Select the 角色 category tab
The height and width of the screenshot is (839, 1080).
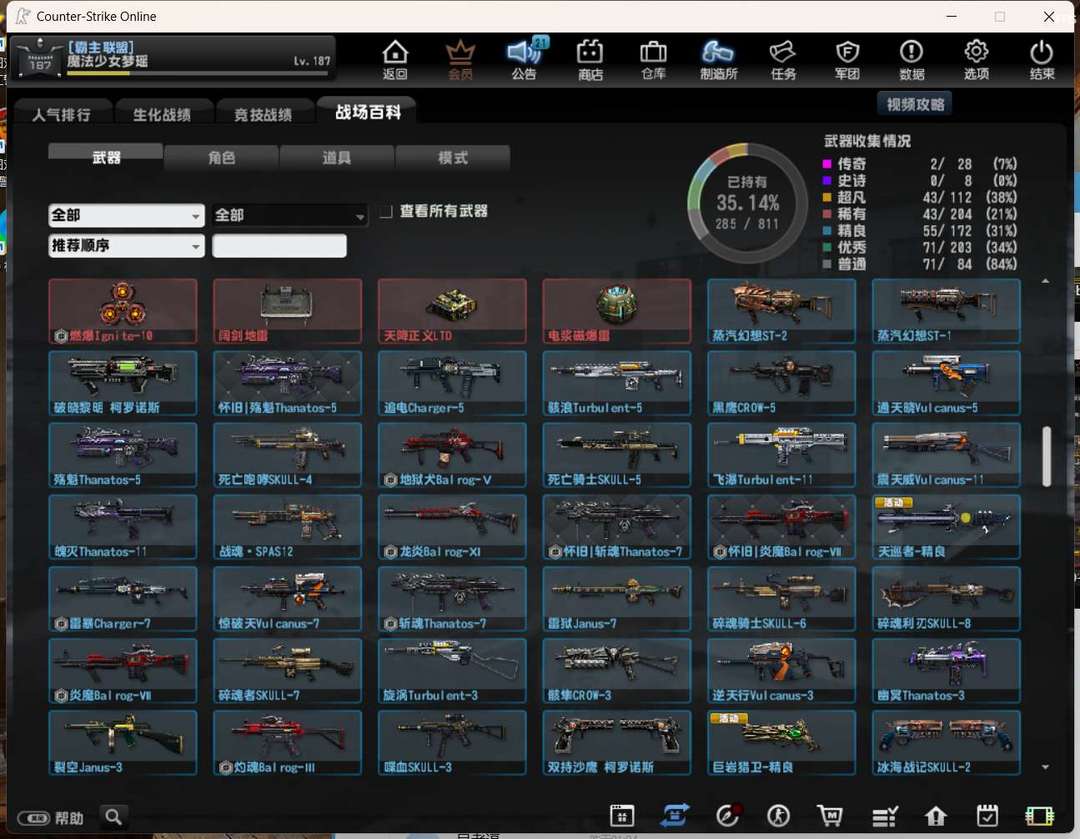point(221,158)
